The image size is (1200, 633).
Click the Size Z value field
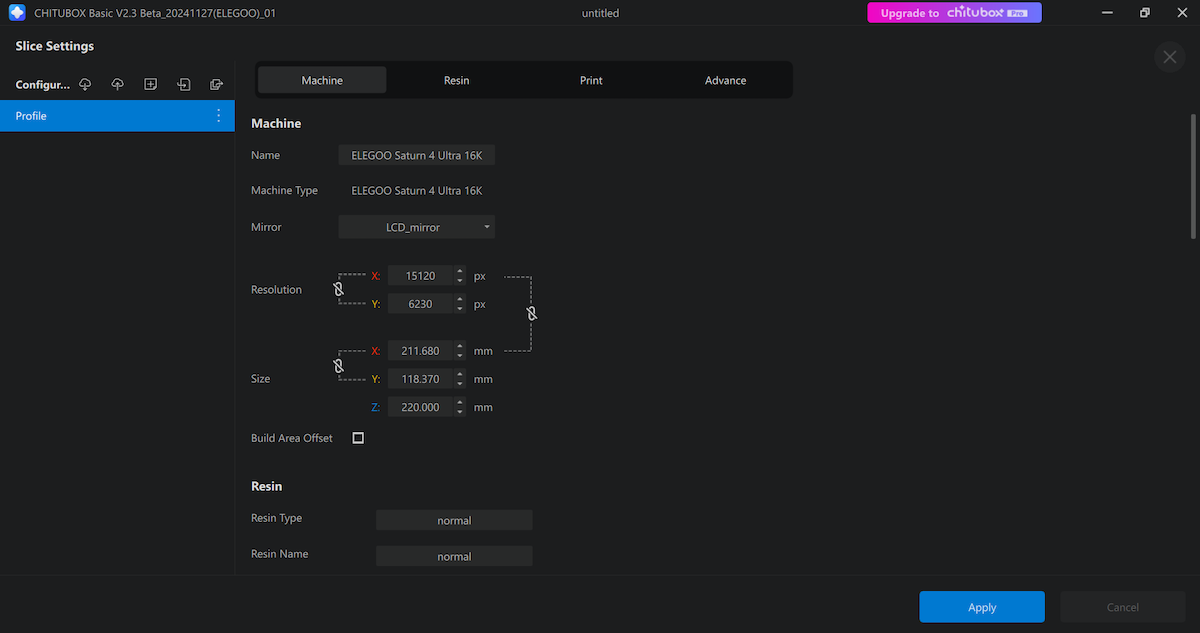[x=420, y=407]
